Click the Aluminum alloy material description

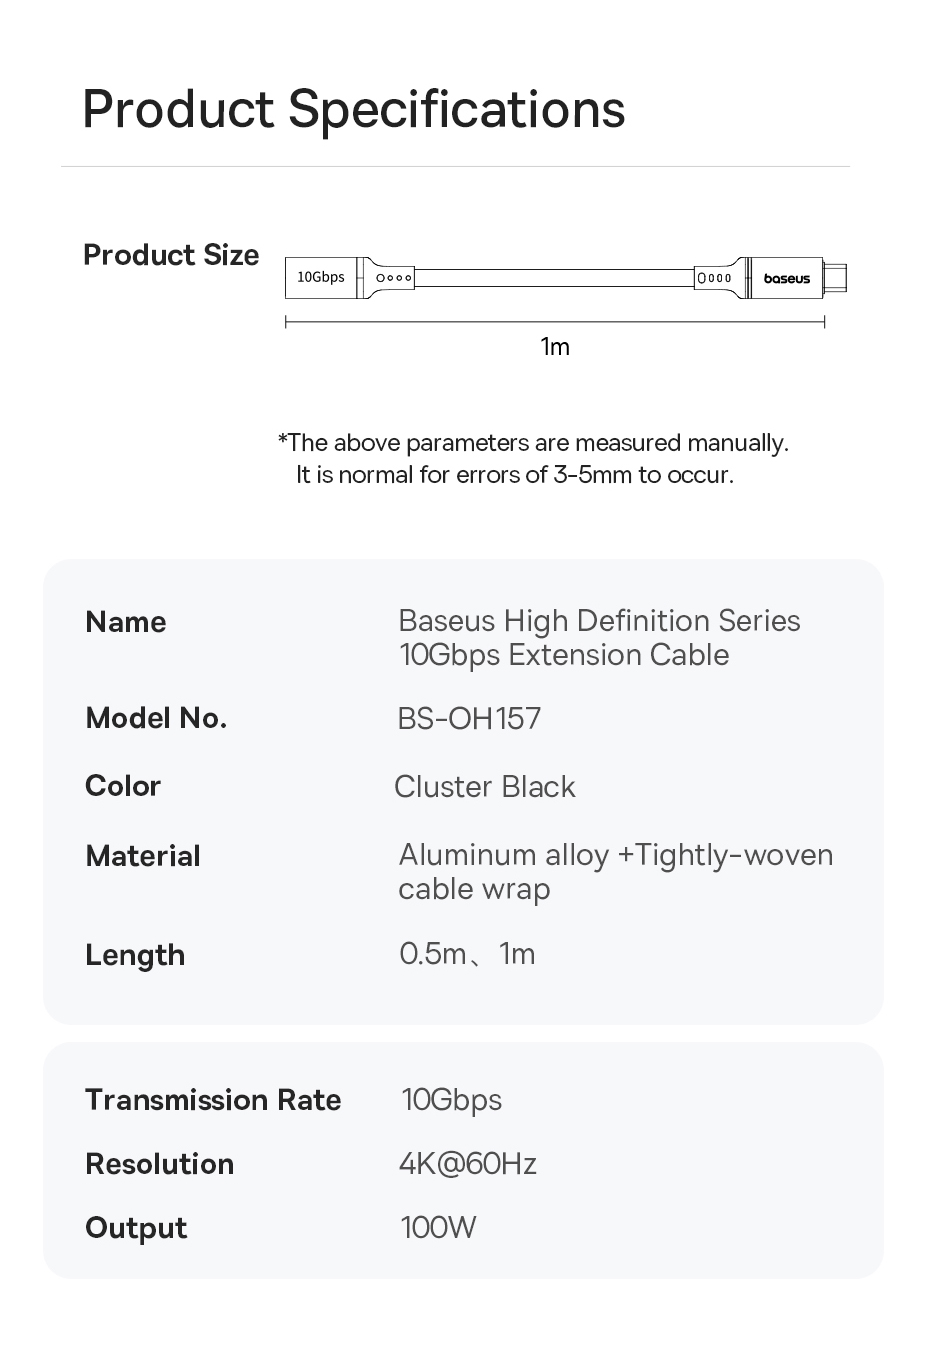tap(616, 872)
